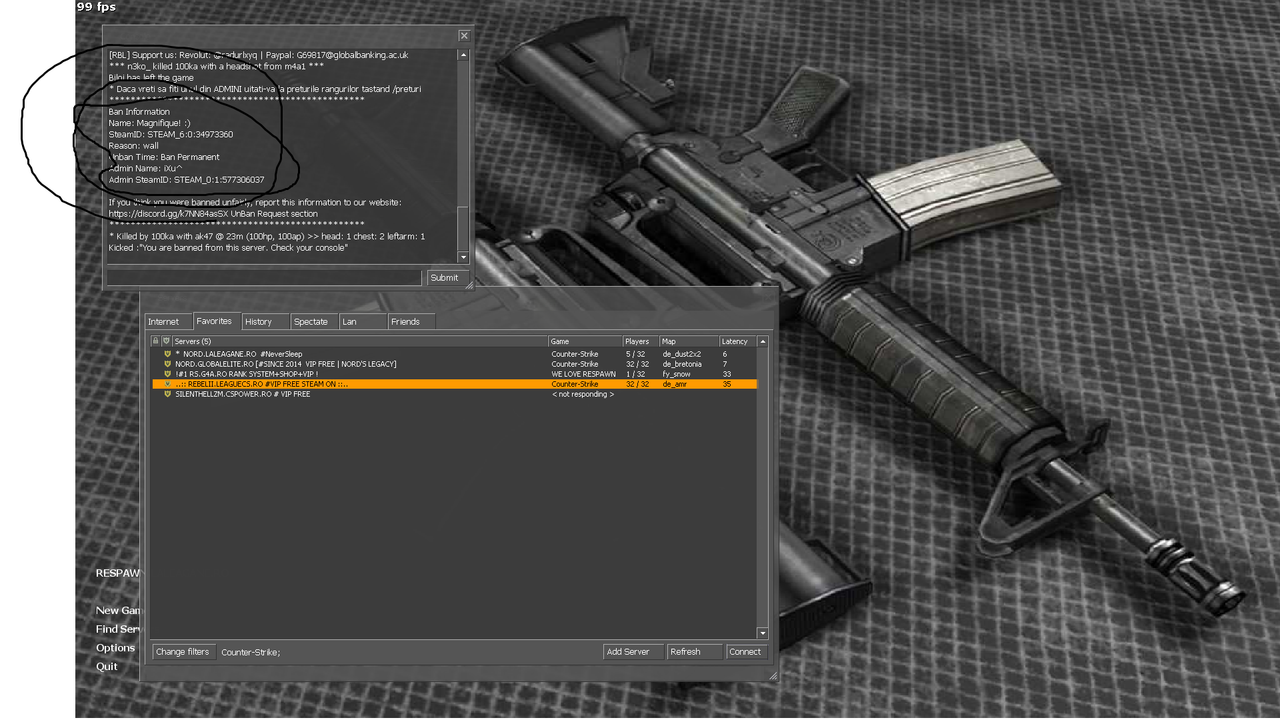This screenshot has height=720, width=1280.
Task: Click 'Reason: wall' console line
Action: pyautogui.click(x=133, y=146)
